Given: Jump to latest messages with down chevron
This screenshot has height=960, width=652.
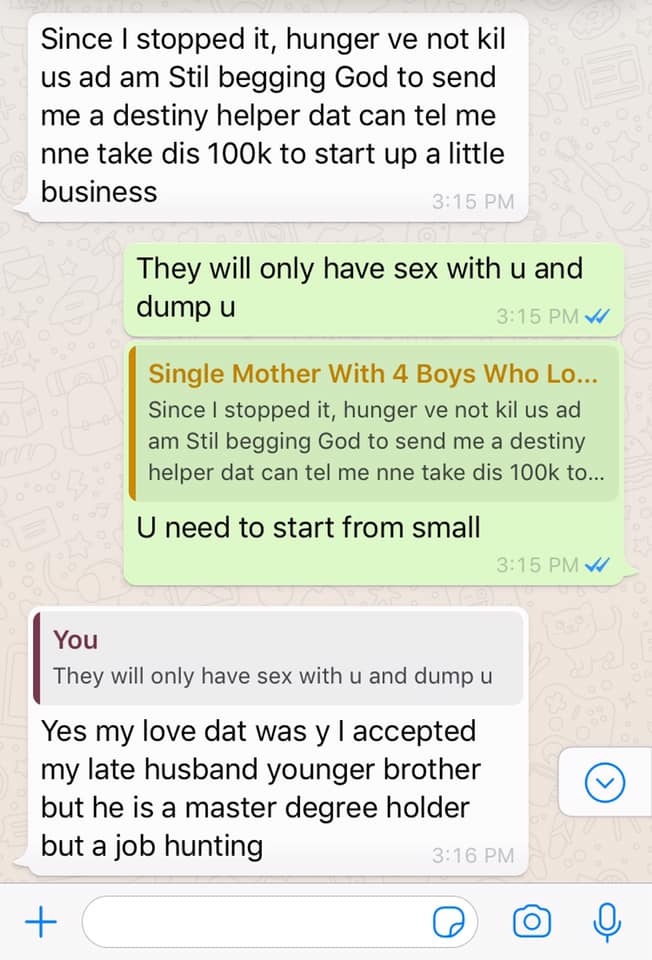Looking at the screenshot, I should click(605, 782).
